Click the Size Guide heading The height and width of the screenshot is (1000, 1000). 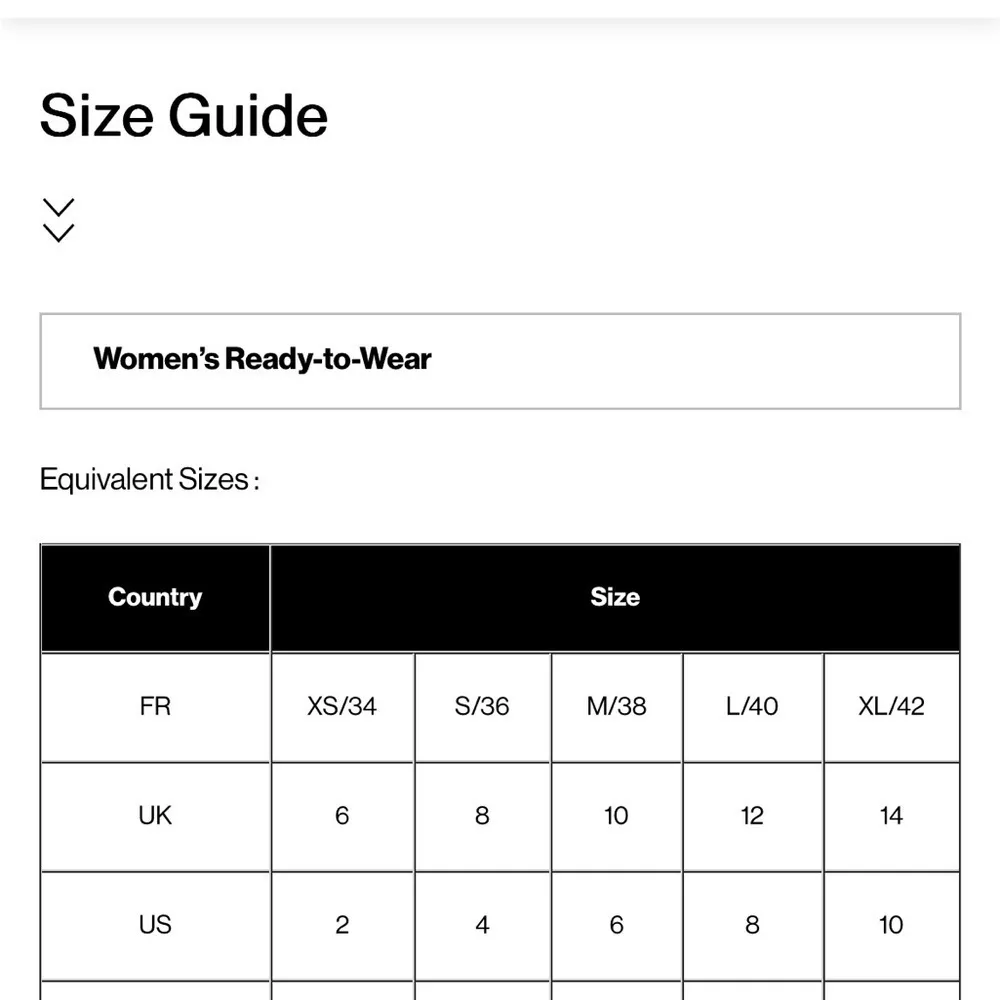(184, 115)
